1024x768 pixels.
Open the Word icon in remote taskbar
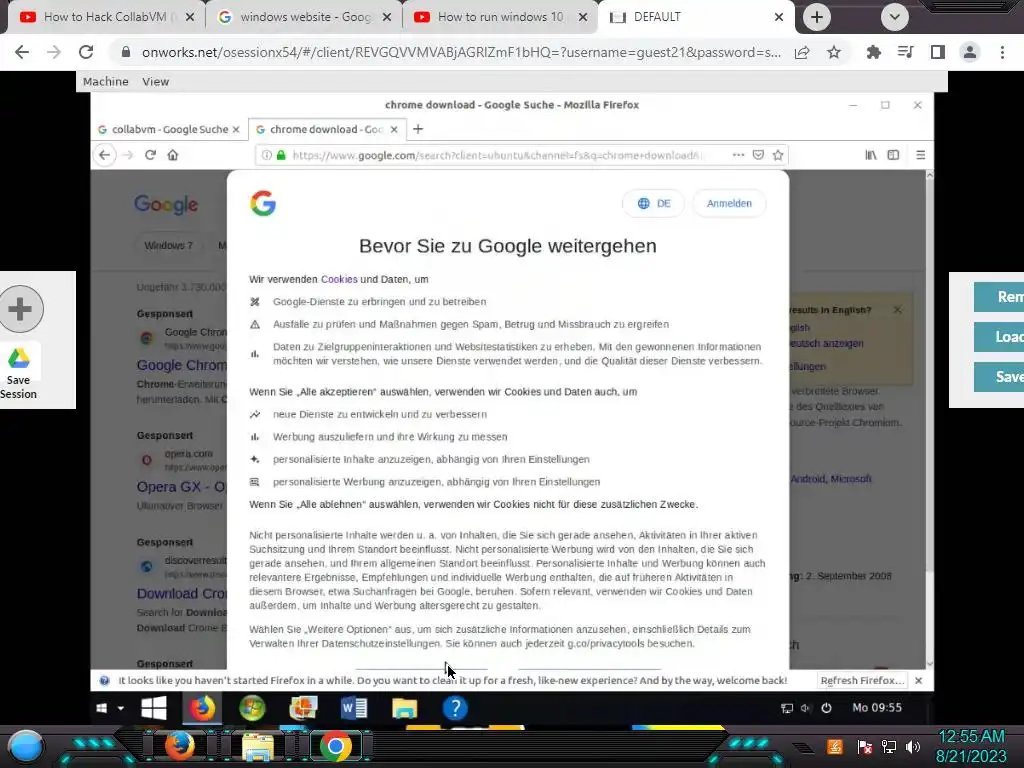(x=353, y=708)
